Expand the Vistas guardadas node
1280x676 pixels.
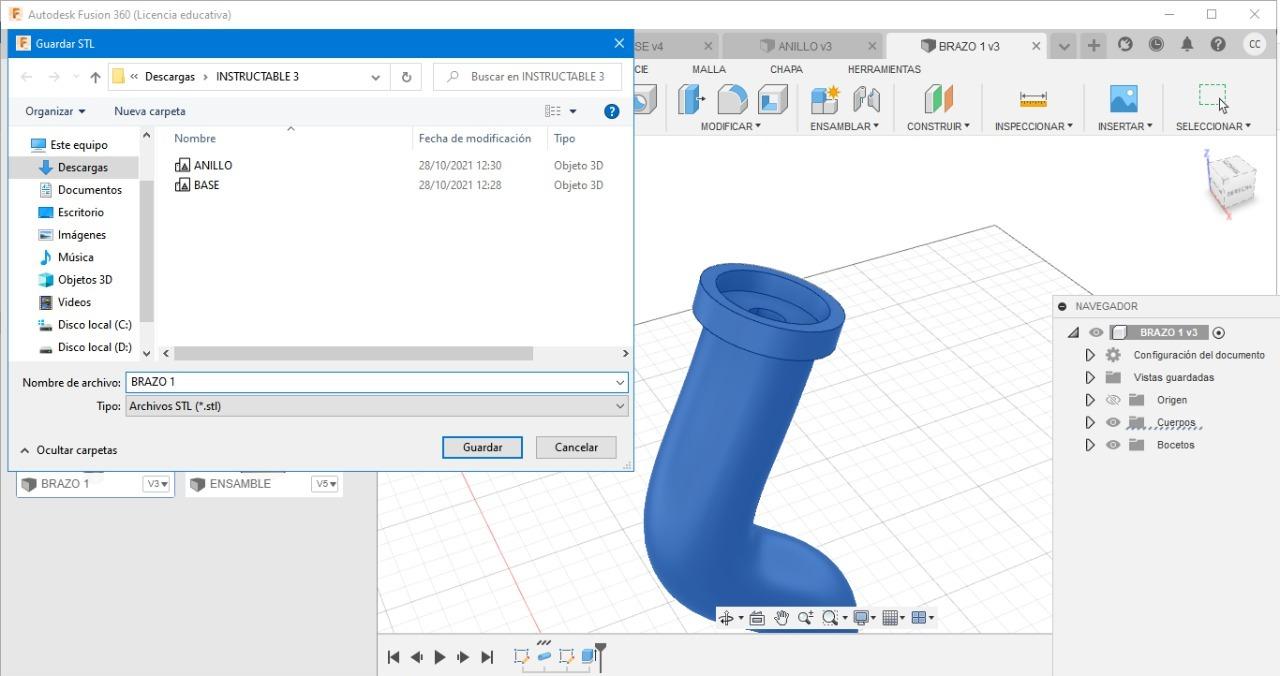[x=1090, y=378]
